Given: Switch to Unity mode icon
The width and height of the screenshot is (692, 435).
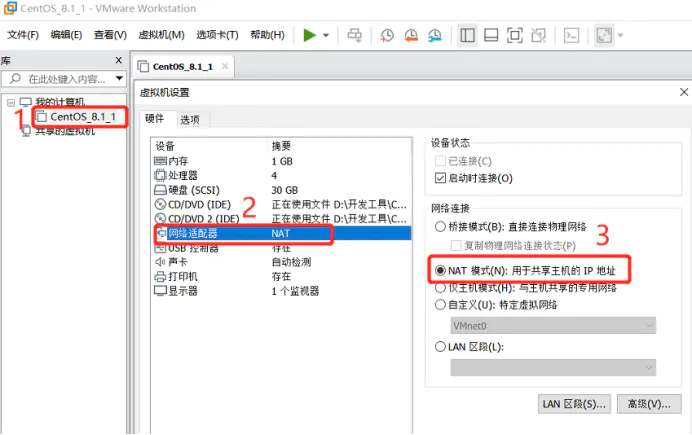Looking at the screenshot, I should pyautogui.click(x=538, y=35).
